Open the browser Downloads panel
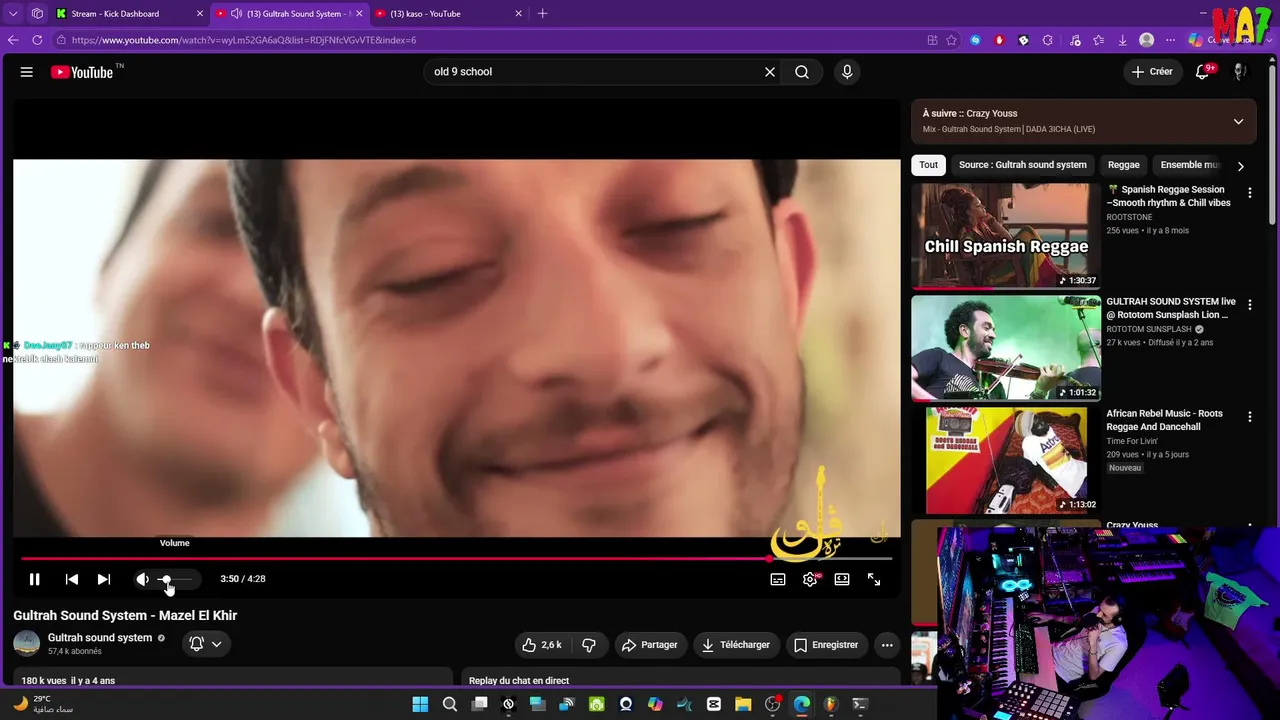Screen dimensions: 1280x720 coord(1122,40)
